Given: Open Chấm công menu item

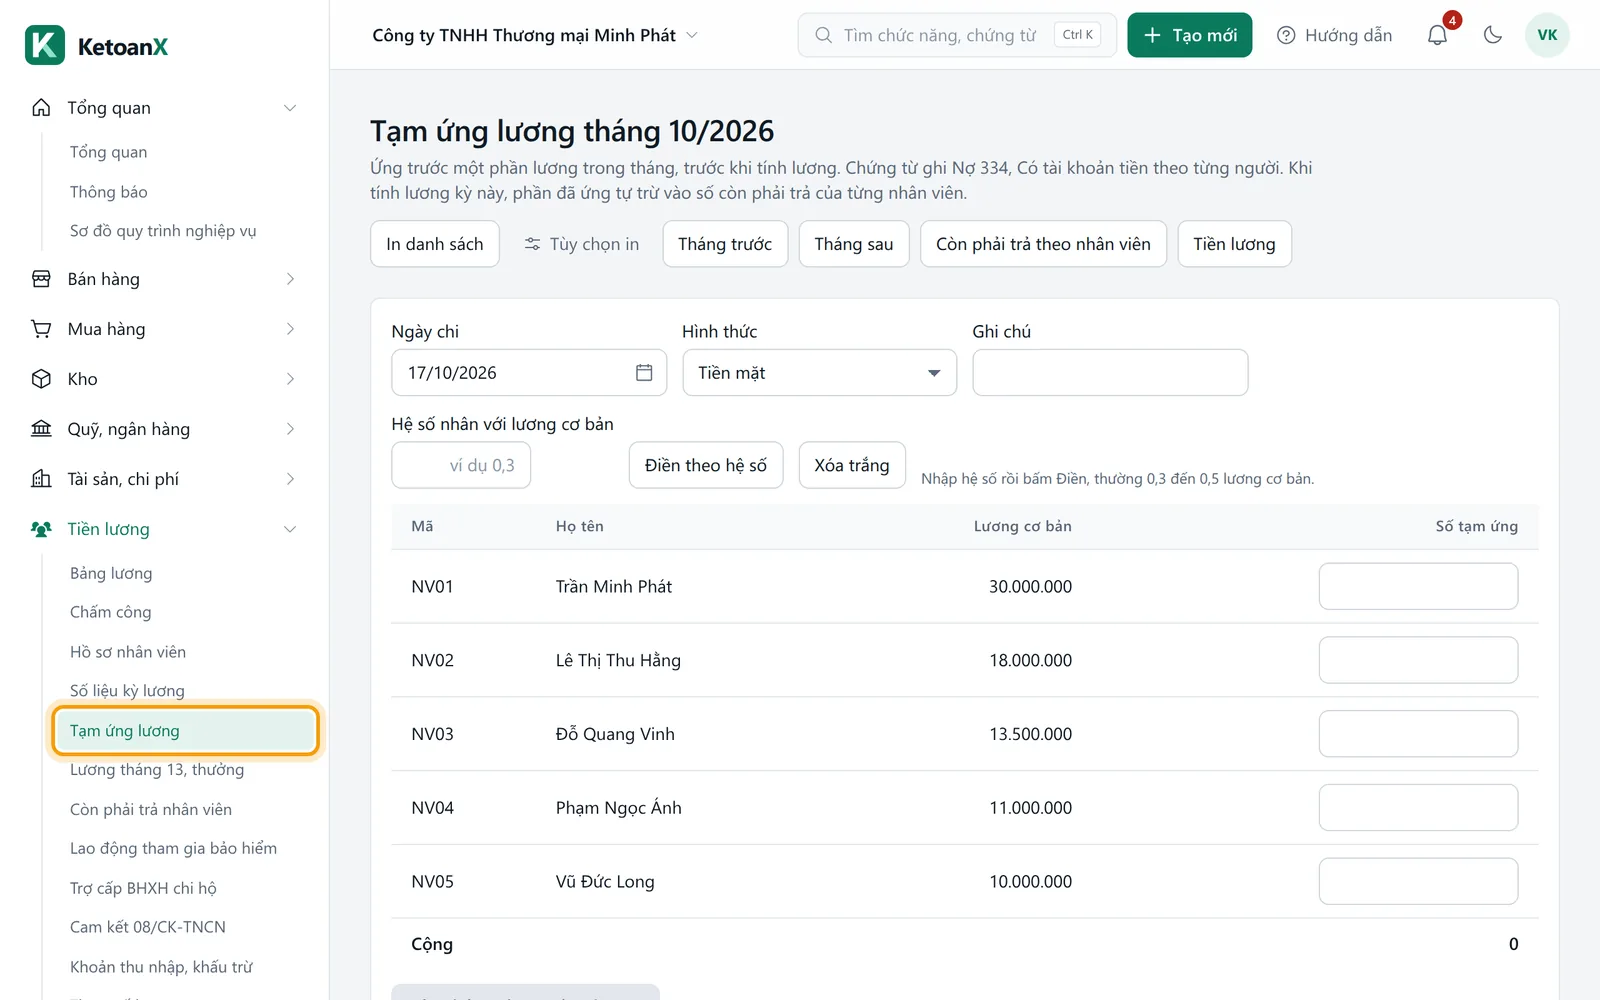Looking at the screenshot, I should tap(110, 612).
